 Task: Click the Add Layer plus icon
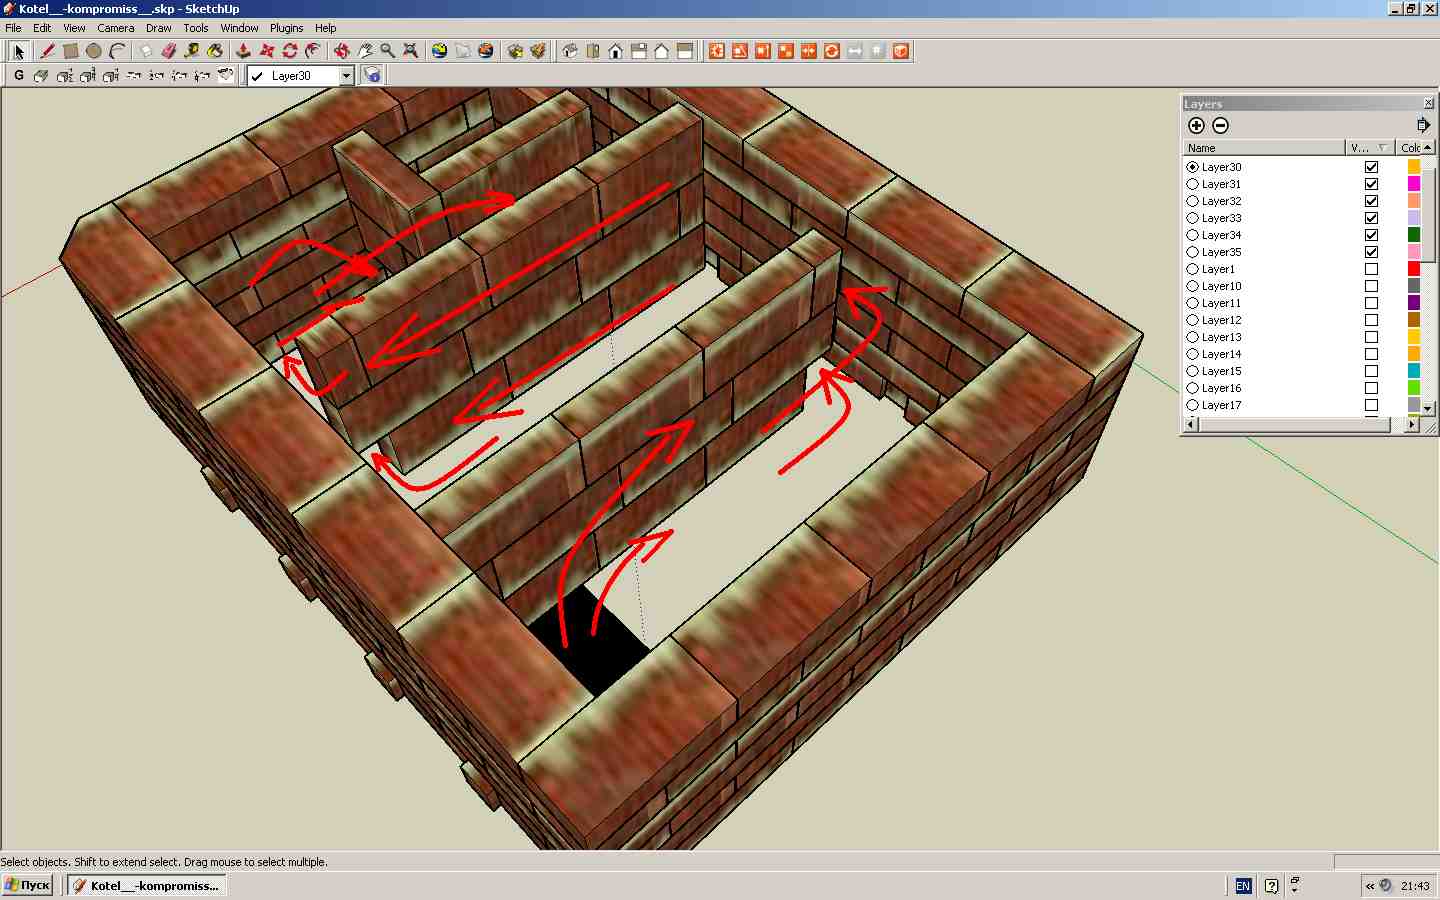click(x=1196, y=125)
